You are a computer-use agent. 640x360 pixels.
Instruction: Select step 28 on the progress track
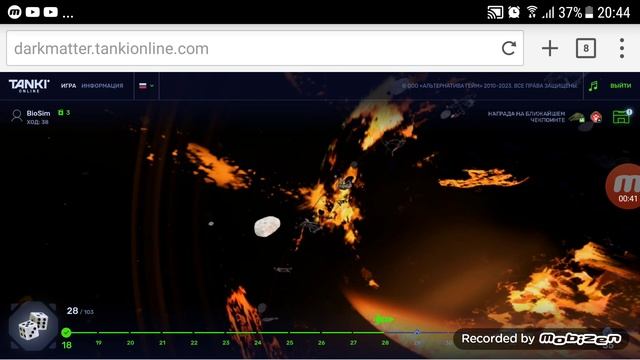tap(385, 342)
